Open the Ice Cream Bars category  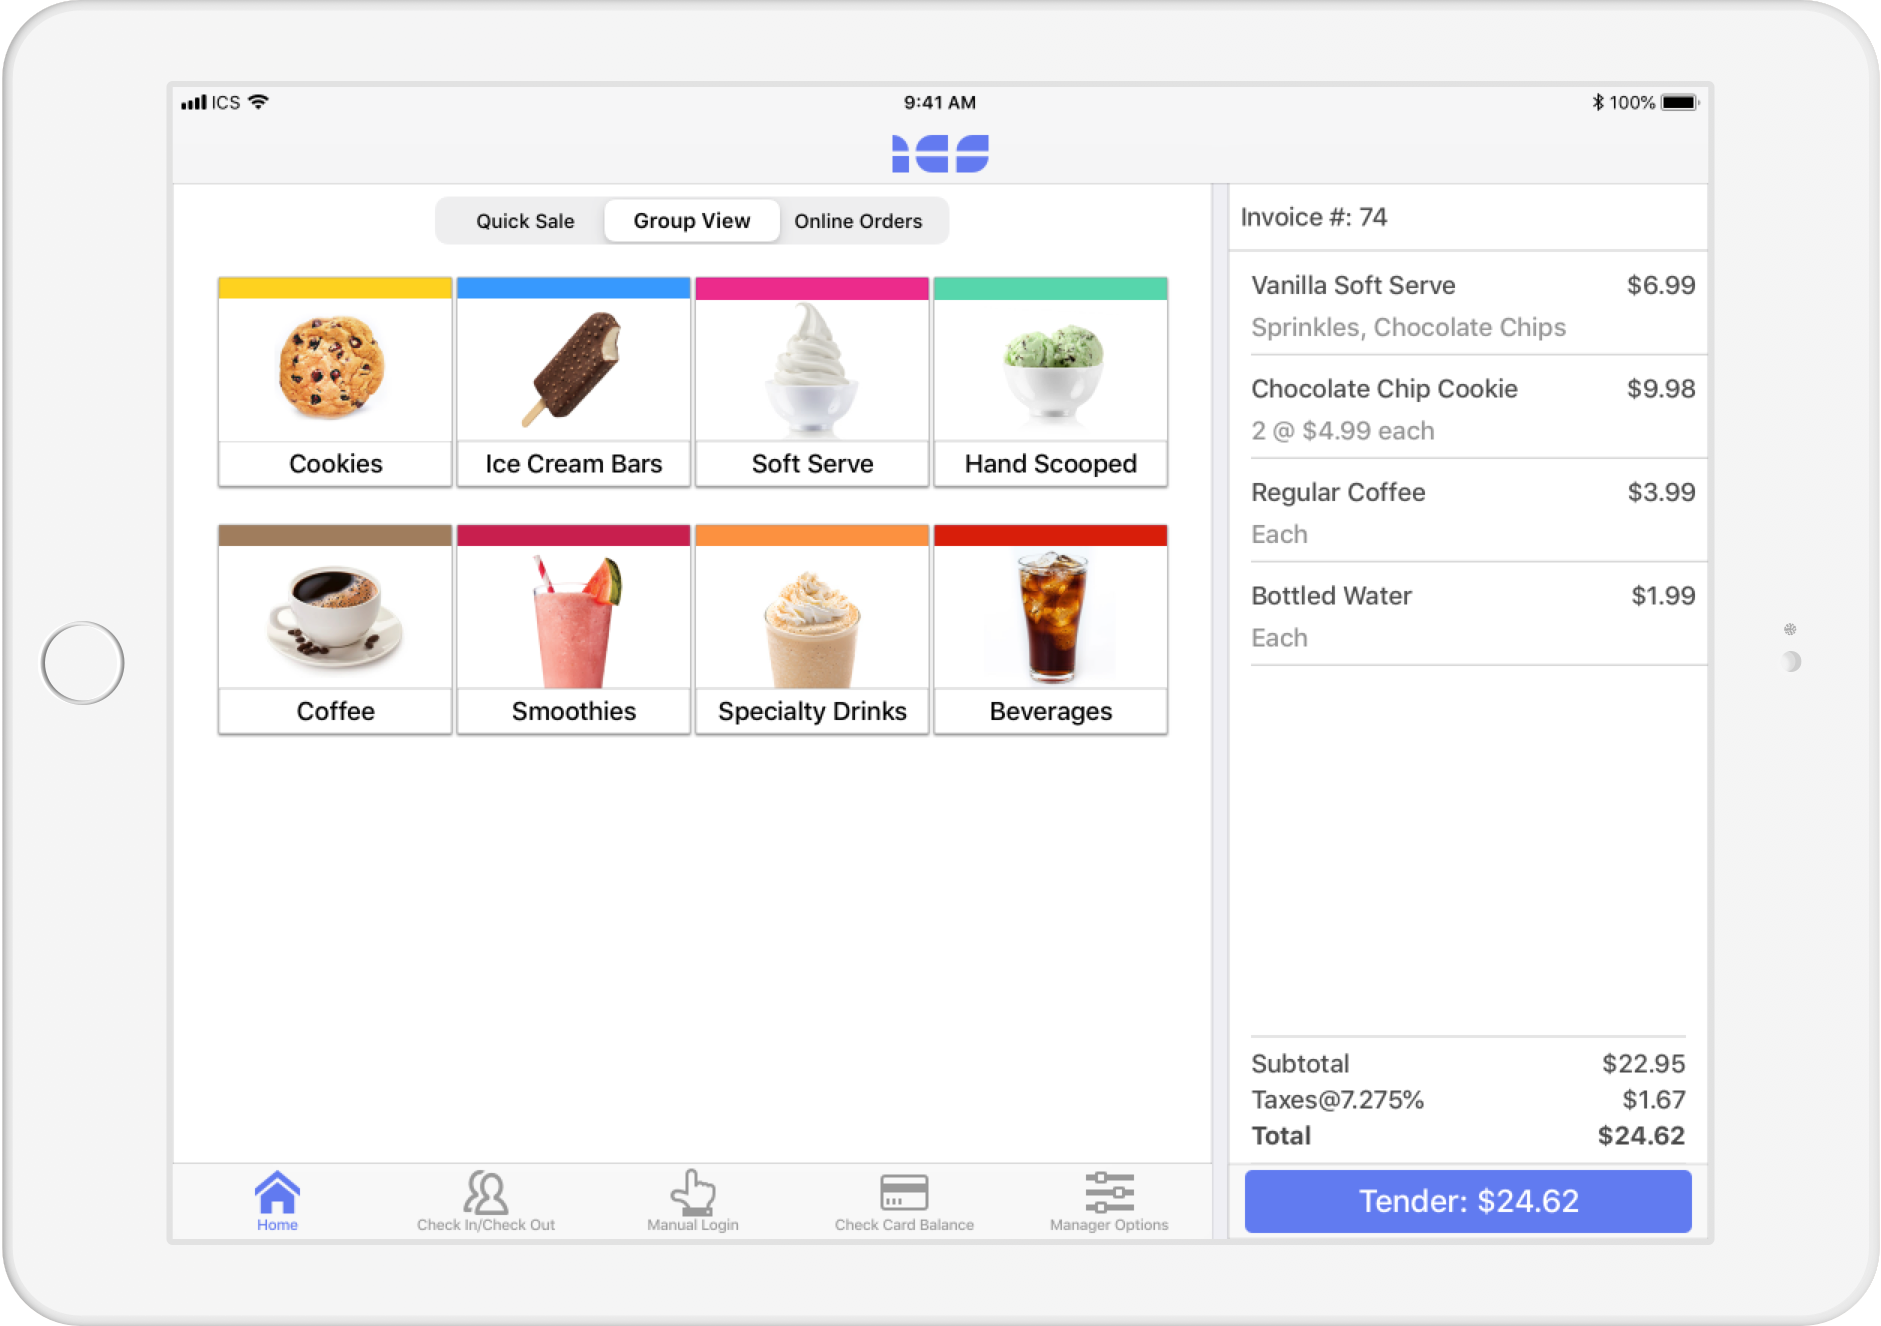[x=573, y=382]
